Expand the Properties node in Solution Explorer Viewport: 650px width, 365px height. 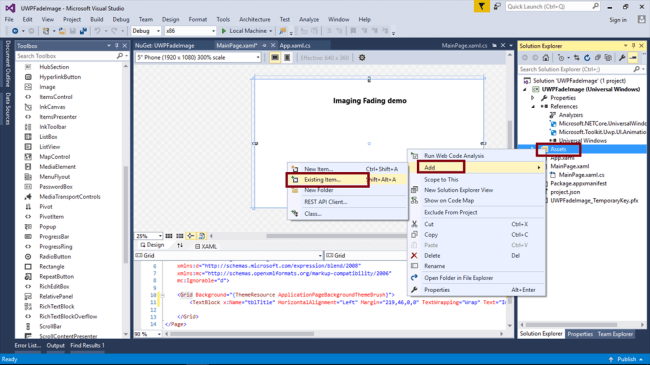tap(533, 98)
